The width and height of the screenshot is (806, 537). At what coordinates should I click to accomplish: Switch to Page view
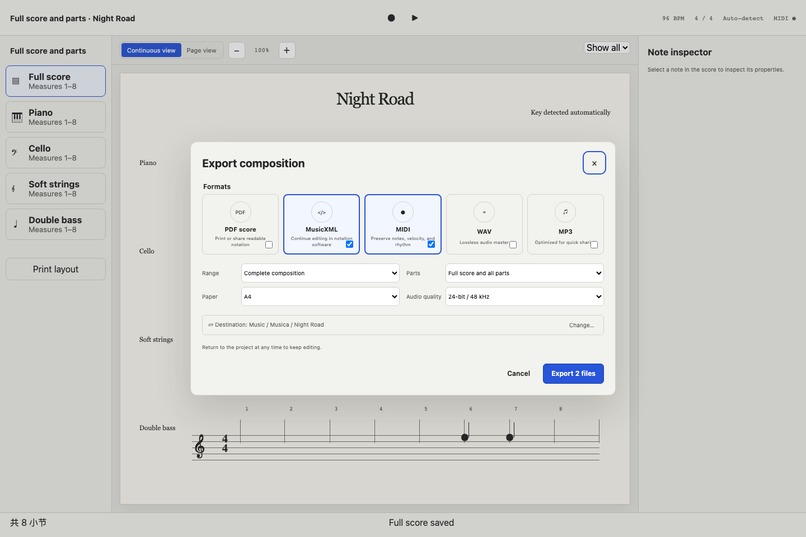click(202, 50)
